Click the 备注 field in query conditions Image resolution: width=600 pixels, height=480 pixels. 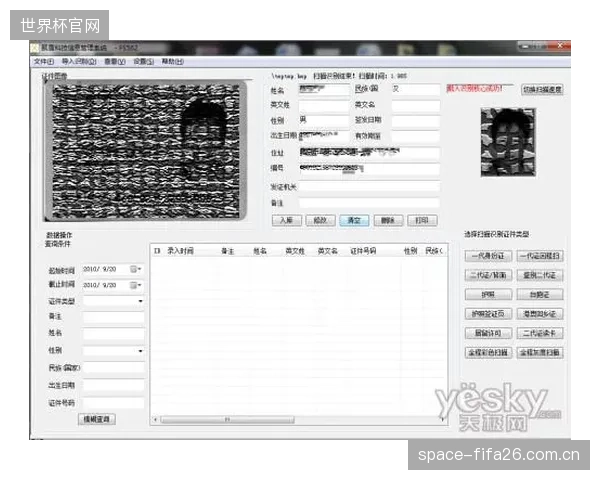coord(114,317)
